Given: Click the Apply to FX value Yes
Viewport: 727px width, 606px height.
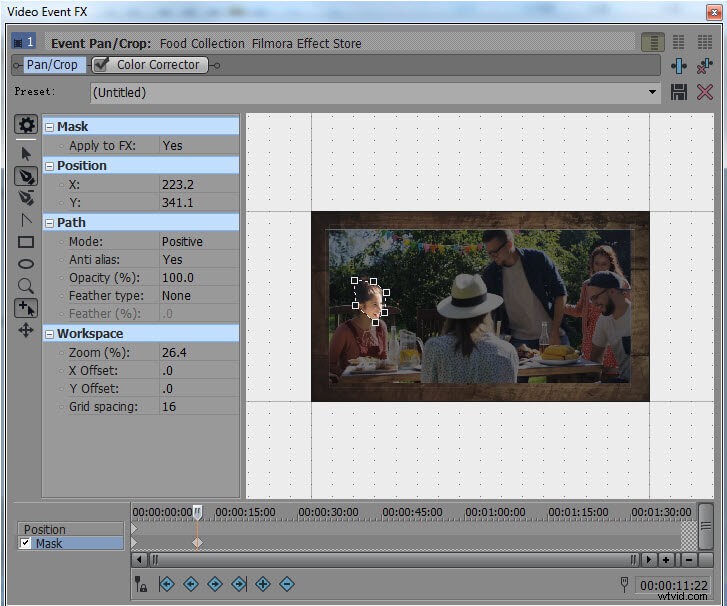Looking at the screenshot, I should tap(172, 146).
